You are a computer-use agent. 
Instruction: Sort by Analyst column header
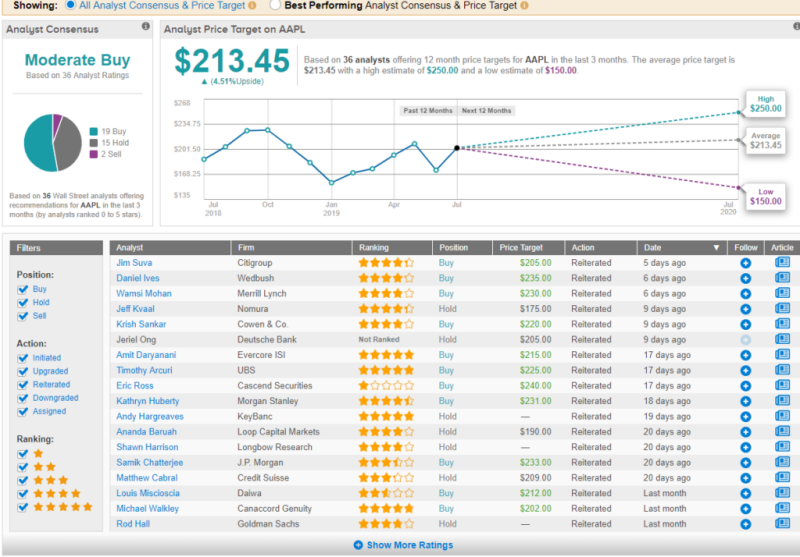(170, 247)
